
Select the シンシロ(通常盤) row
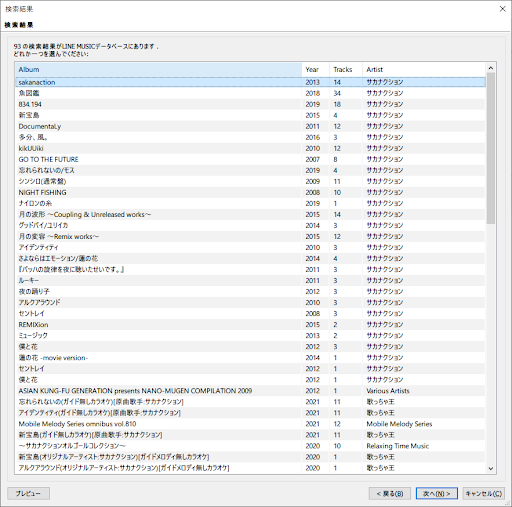pyautogui.click(x=250, y=181)
